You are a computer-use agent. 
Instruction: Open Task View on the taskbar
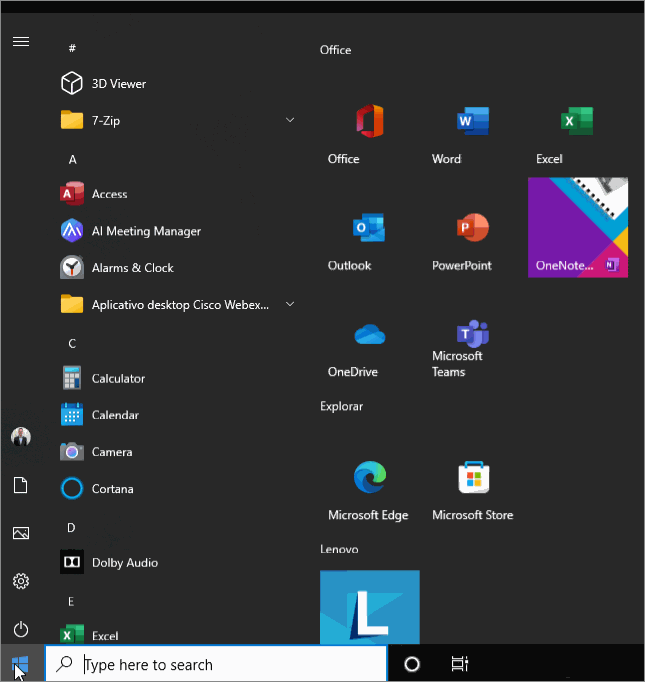pos(460,664)
